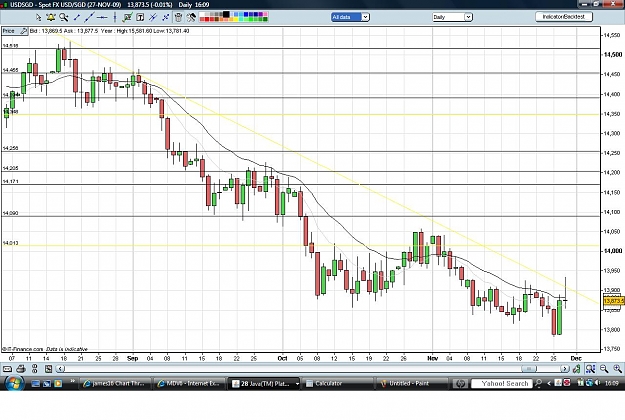Pick the black color swatch
This screenshot has height=420, width=625.
pyautogui.click(x=226, y=14)
